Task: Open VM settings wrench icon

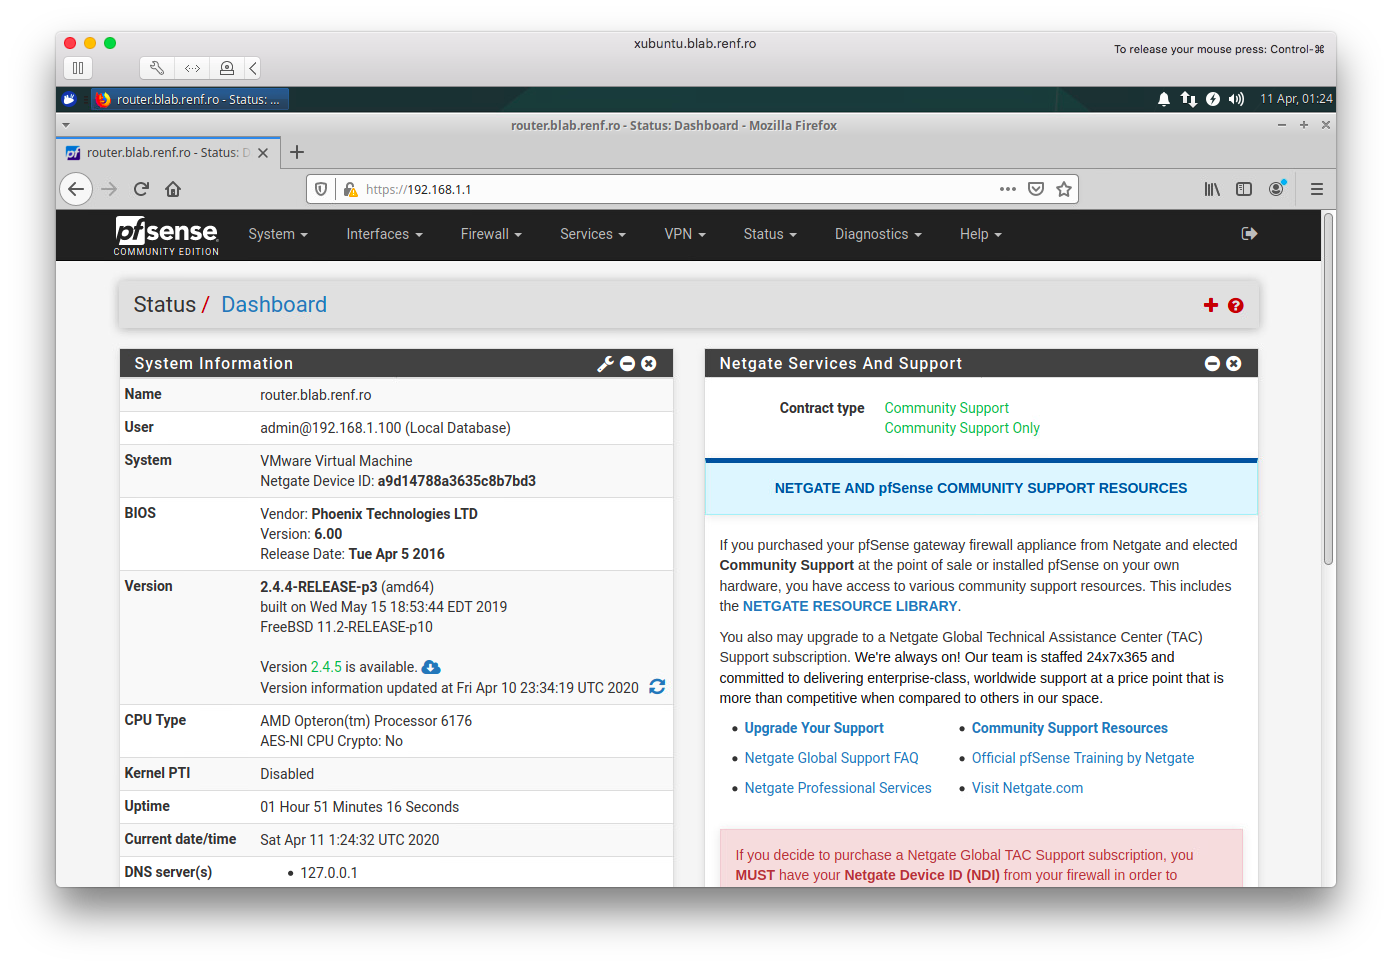Action: coord(157,68)
